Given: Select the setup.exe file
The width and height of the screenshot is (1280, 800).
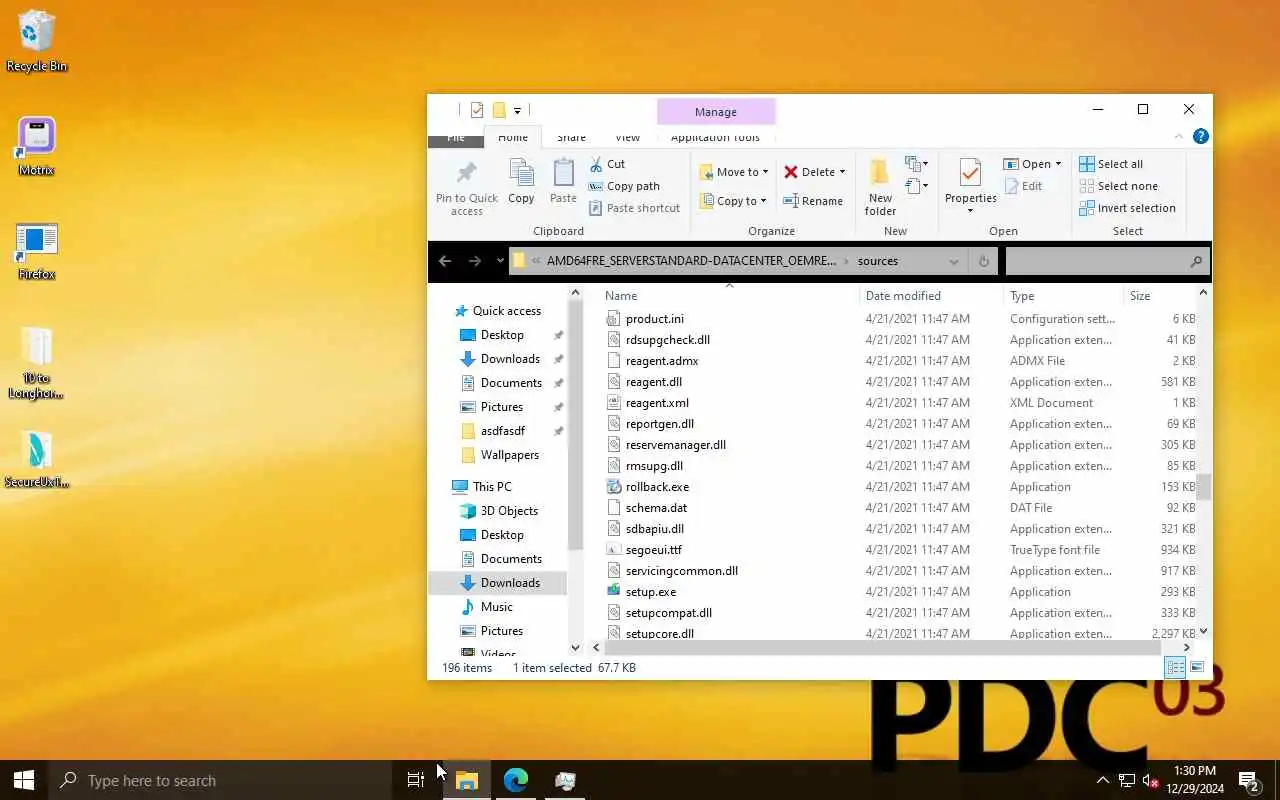Looking at the screenshot, I should (650, 592).
